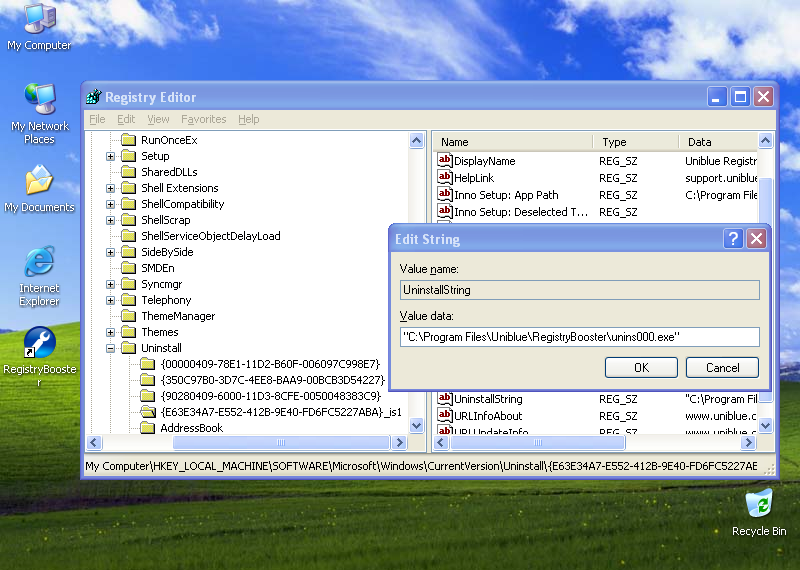Click the status bar registry path
The width and height of the screenshot is (800, 570).
[x=421, y=466]
